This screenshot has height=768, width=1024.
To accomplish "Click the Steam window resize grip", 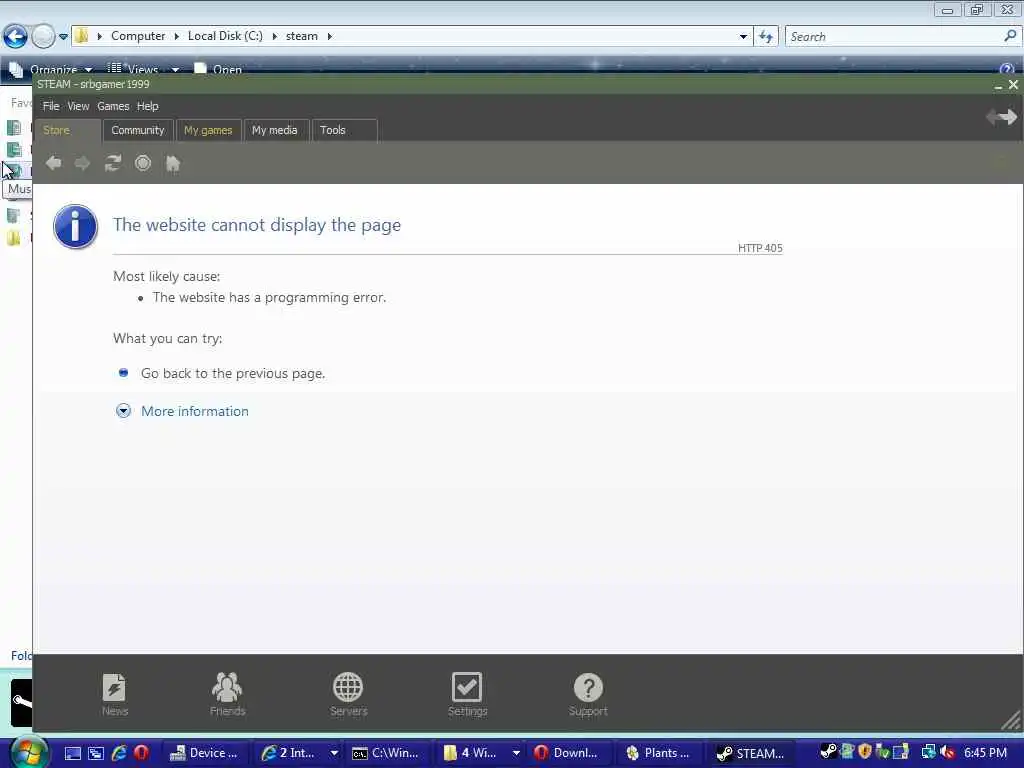I will click(x=1012, y=721).
